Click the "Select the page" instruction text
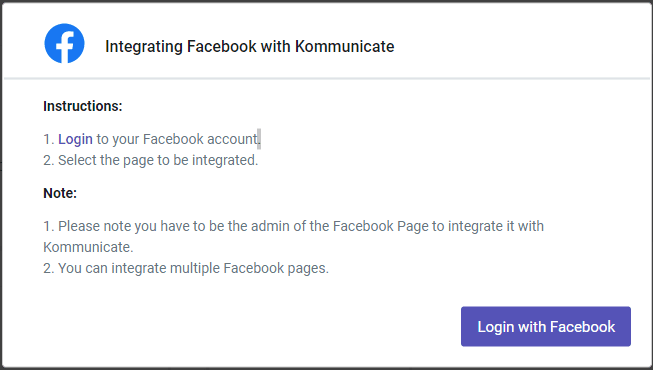This screenshot has width=653, height=370. (106, 160)
